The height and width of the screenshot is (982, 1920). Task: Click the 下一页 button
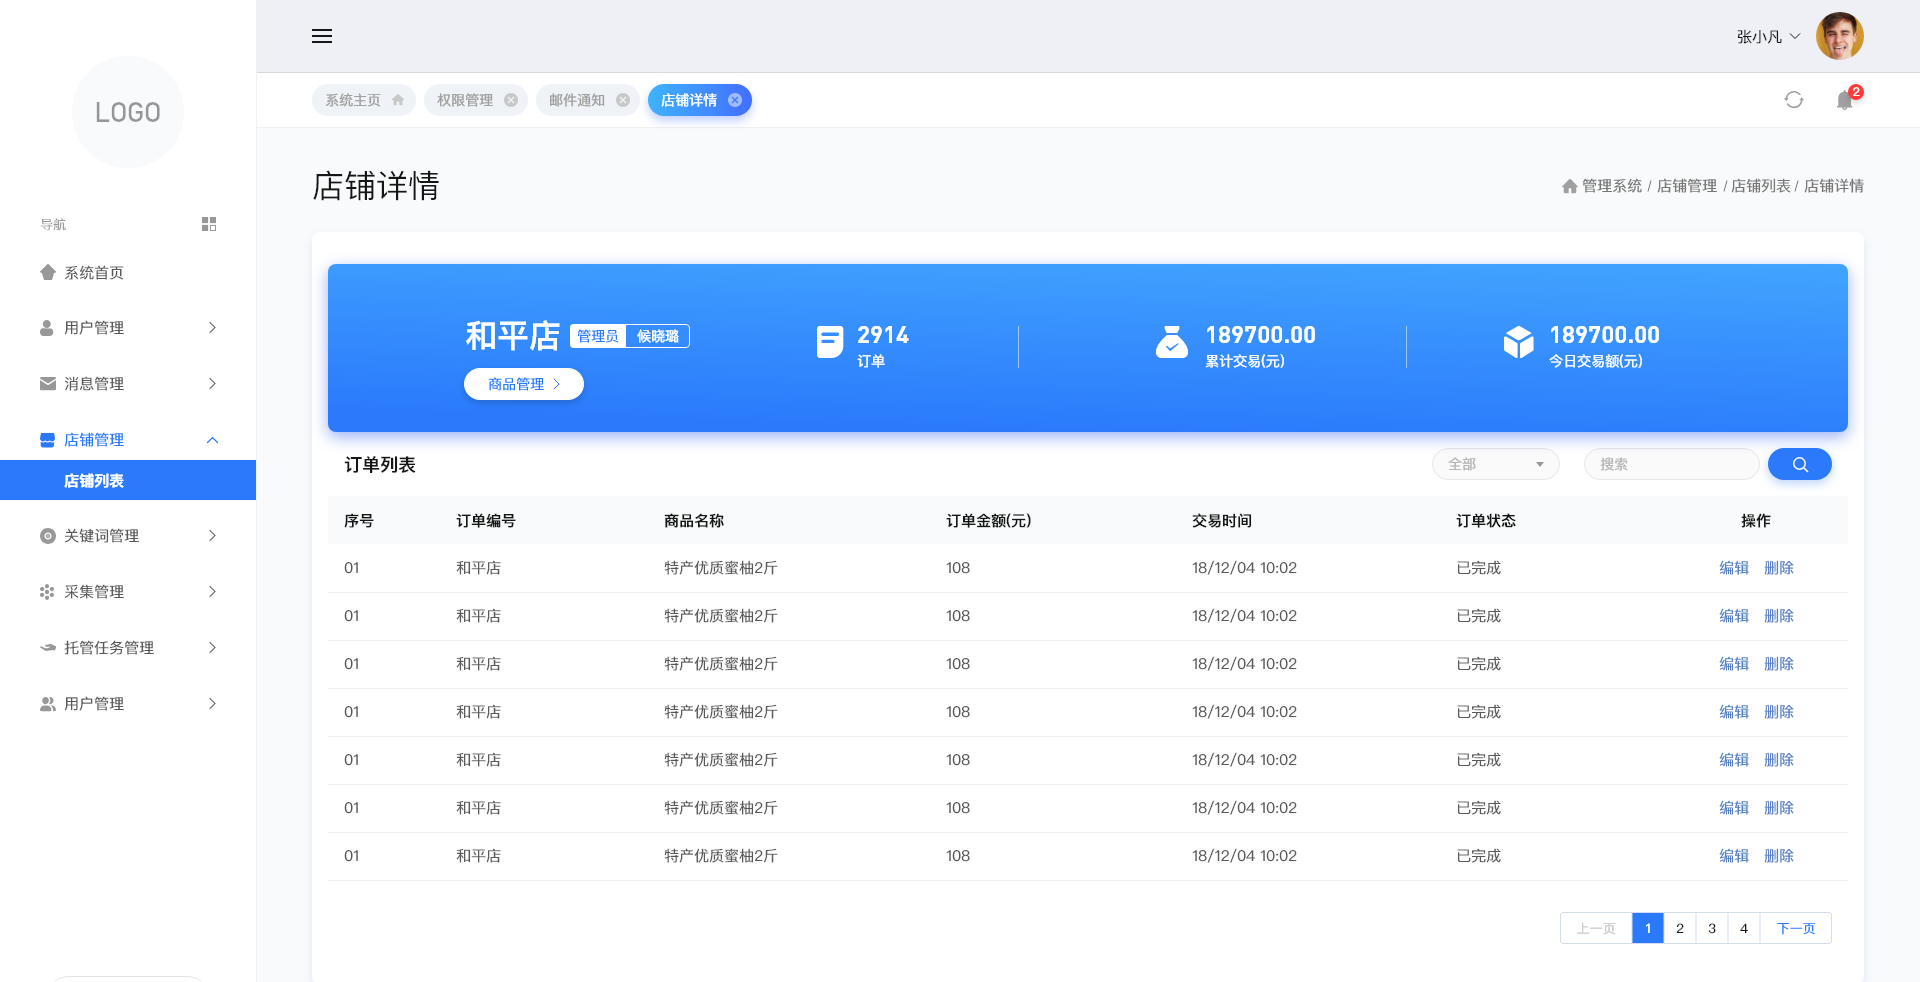pos(1796,928)
